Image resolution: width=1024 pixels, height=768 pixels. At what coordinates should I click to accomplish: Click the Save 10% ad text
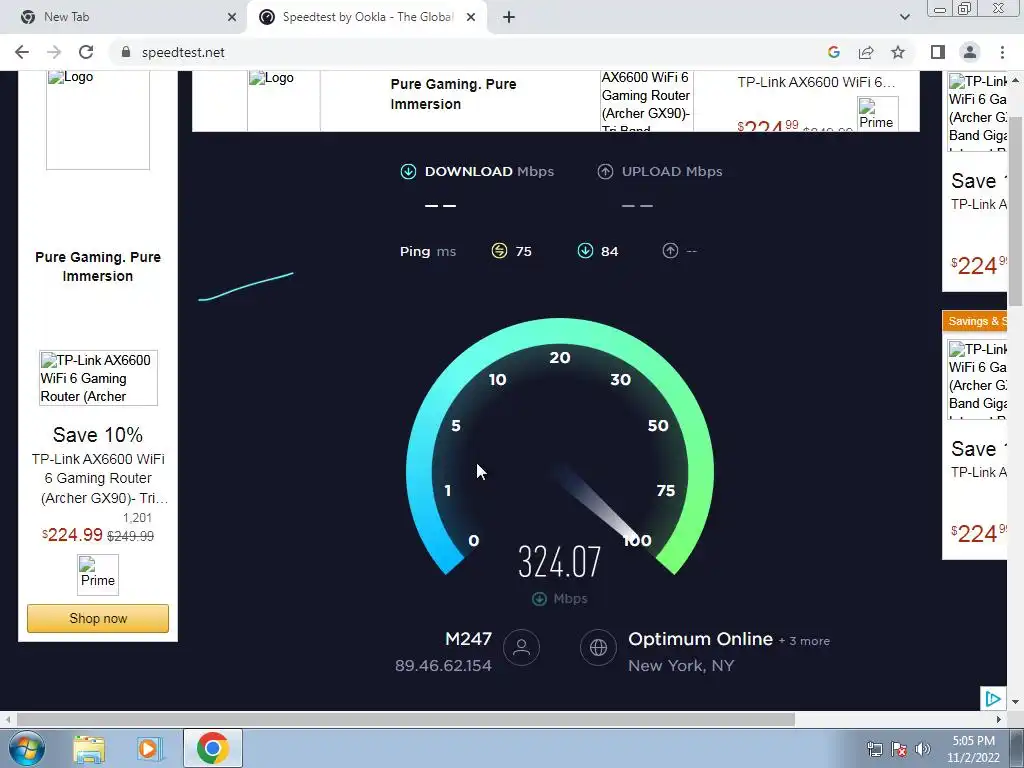(98, 435)
